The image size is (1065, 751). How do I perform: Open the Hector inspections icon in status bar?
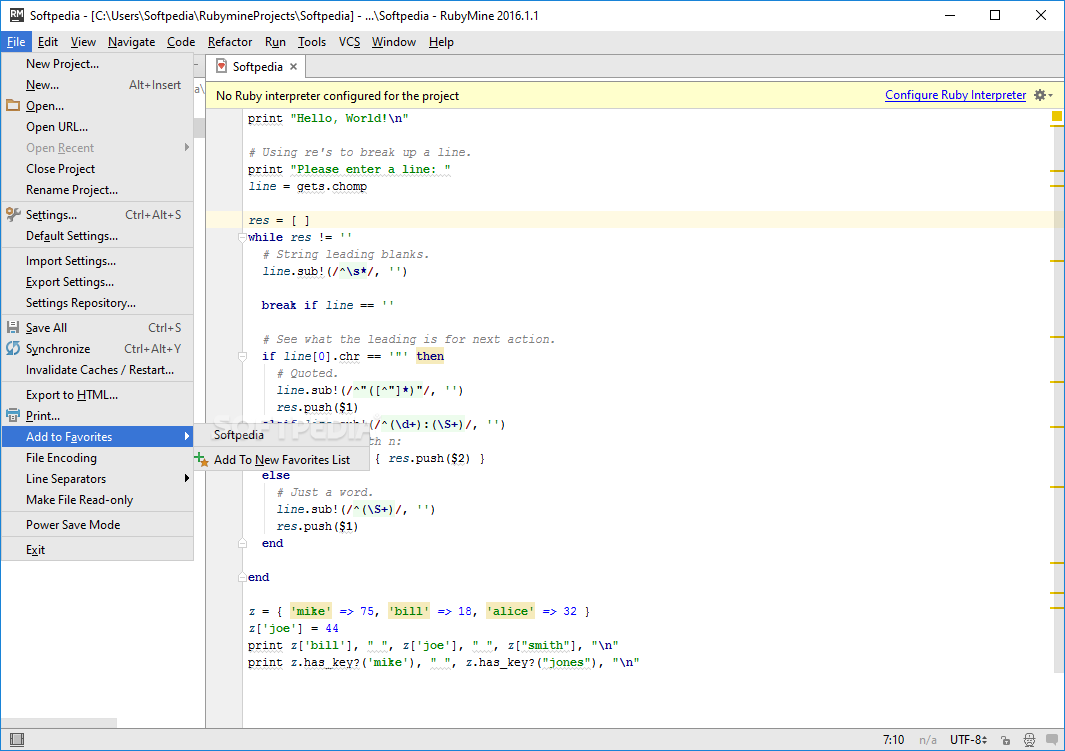point(1030,740)
